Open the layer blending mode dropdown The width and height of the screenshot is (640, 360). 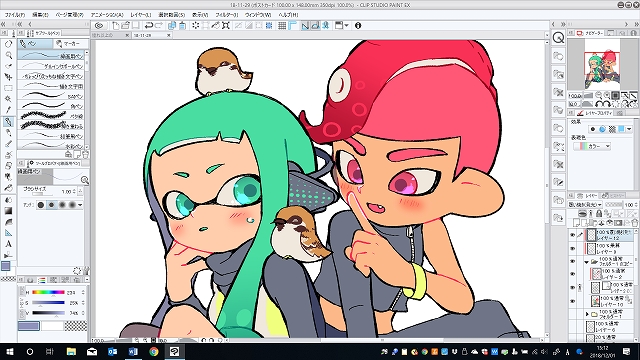coord(585,204)
